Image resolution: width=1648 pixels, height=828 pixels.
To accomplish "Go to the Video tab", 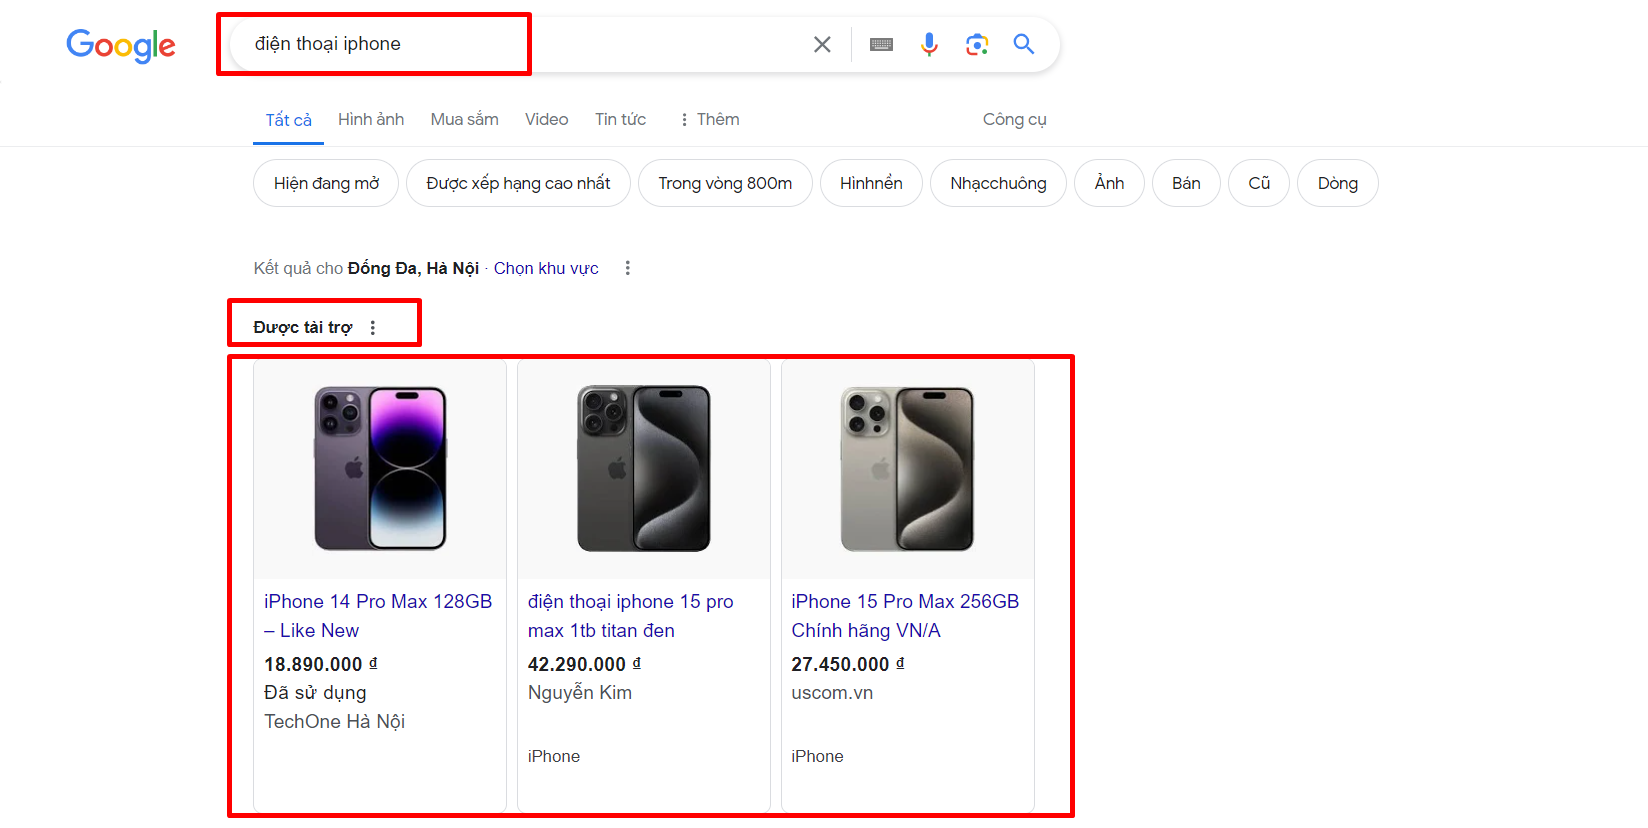I will pyautogui.click(x=546, y=119).
